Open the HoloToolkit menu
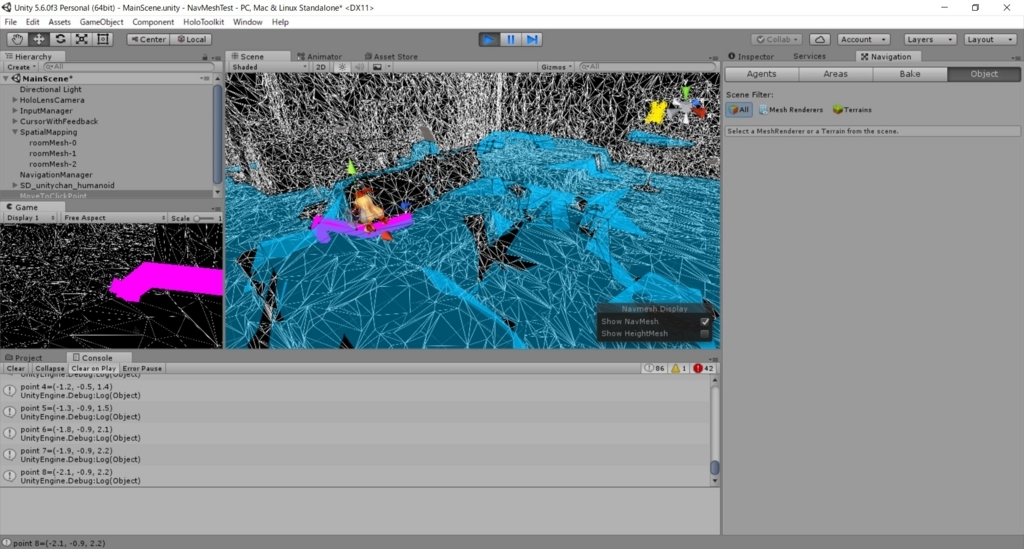 coord(203,22)
